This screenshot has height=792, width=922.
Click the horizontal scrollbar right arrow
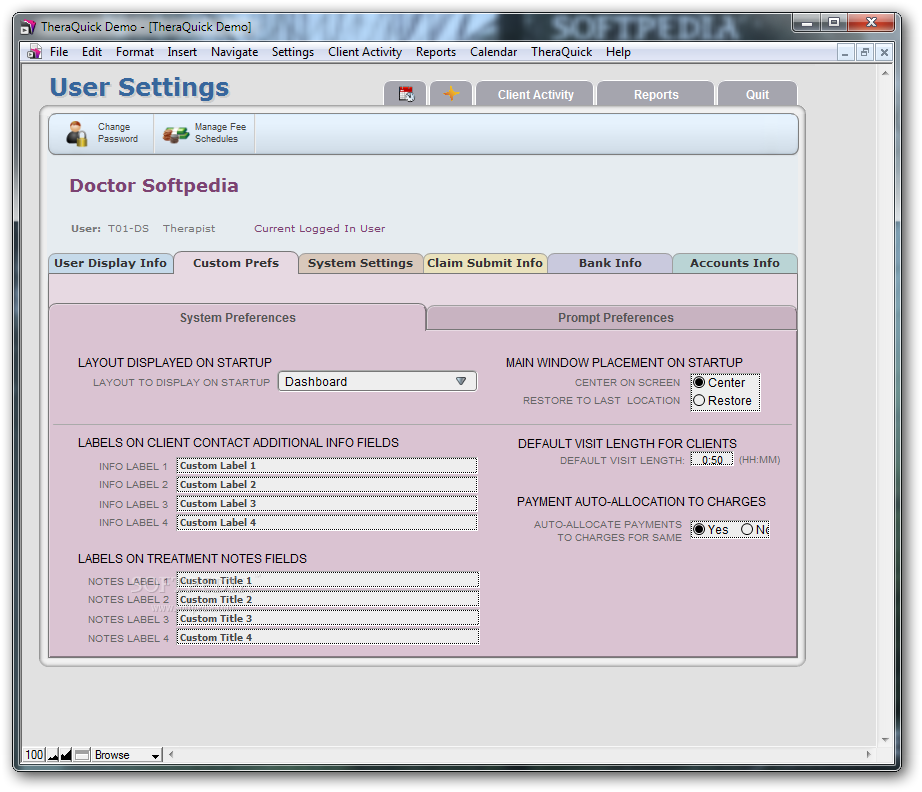868,754
